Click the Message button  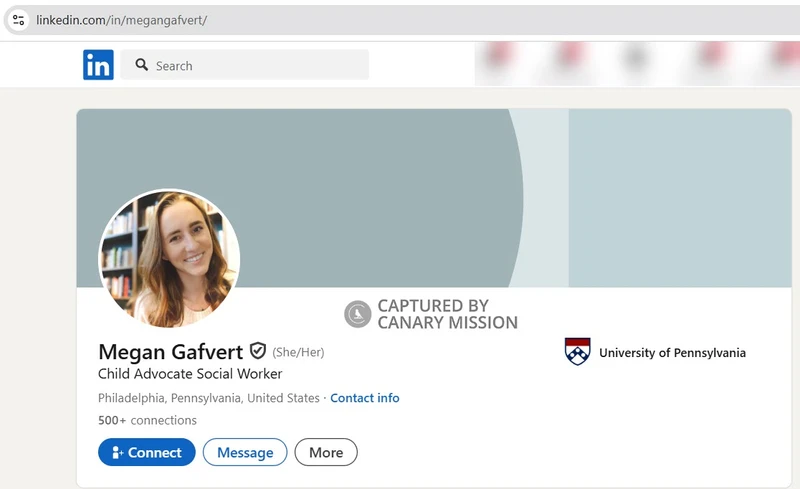click(245, 452)
